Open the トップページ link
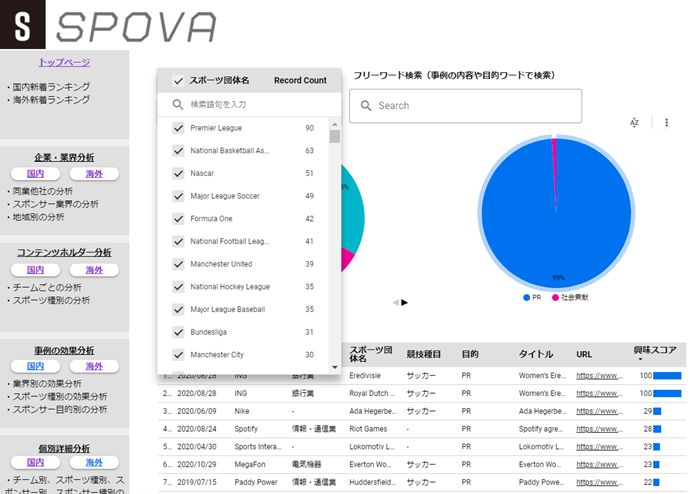Image resolution: width=690 pixels, height=494 pixels. click(64, 62)
